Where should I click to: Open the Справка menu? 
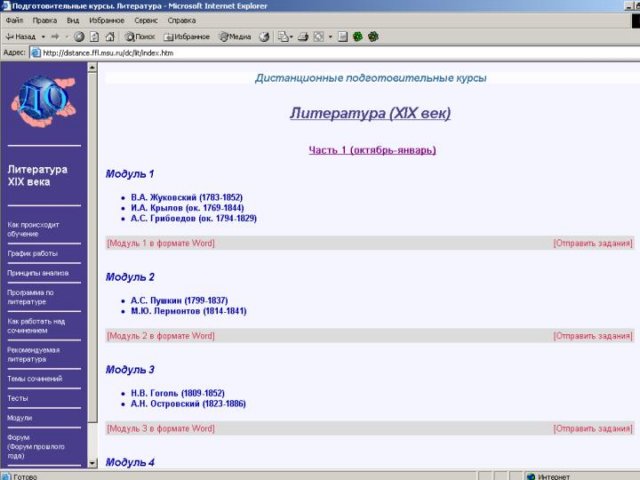tap(181, 20)
